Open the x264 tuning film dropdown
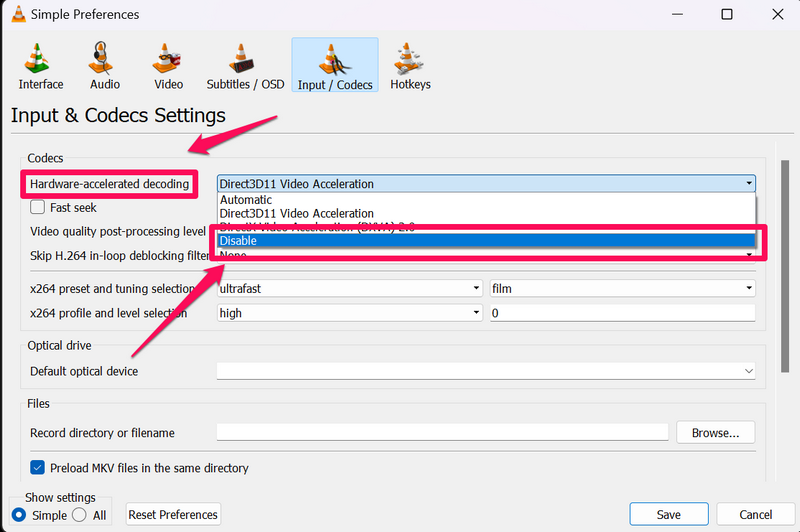This screenshot has height=532, width=800. coord(621,288)
